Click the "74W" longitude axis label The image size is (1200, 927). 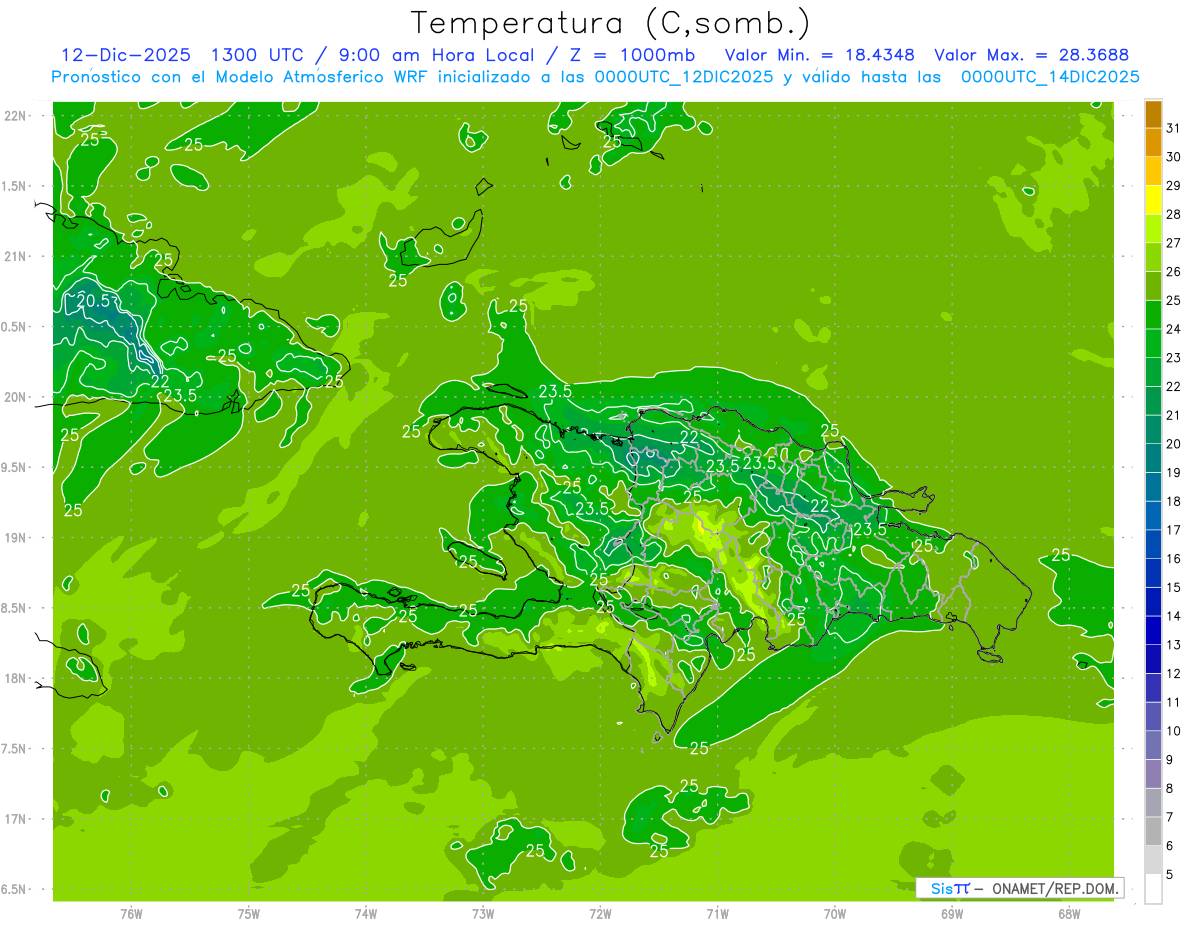366,913
